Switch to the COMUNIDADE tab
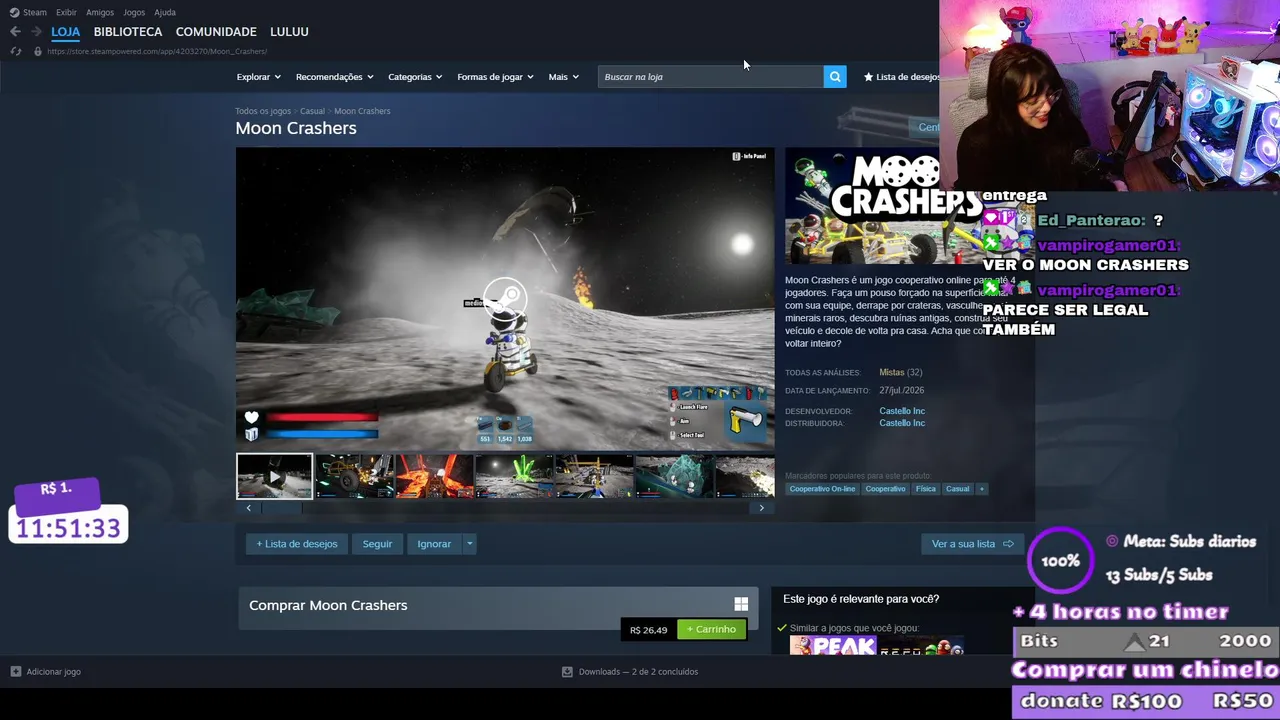Image resolution: width=1280 pixels, height=720 pixels. tap(216, 32)
